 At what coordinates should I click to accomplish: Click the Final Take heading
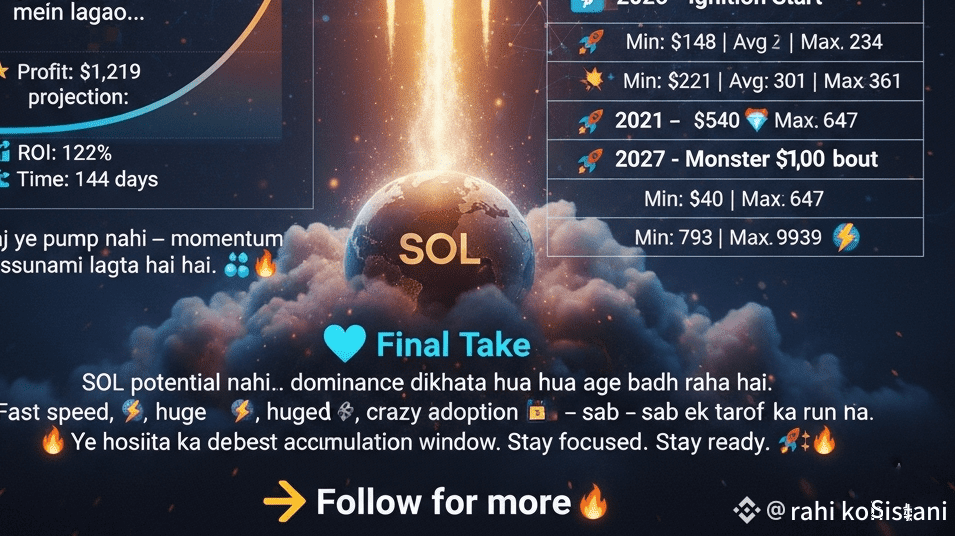click(x=453, y=344)
